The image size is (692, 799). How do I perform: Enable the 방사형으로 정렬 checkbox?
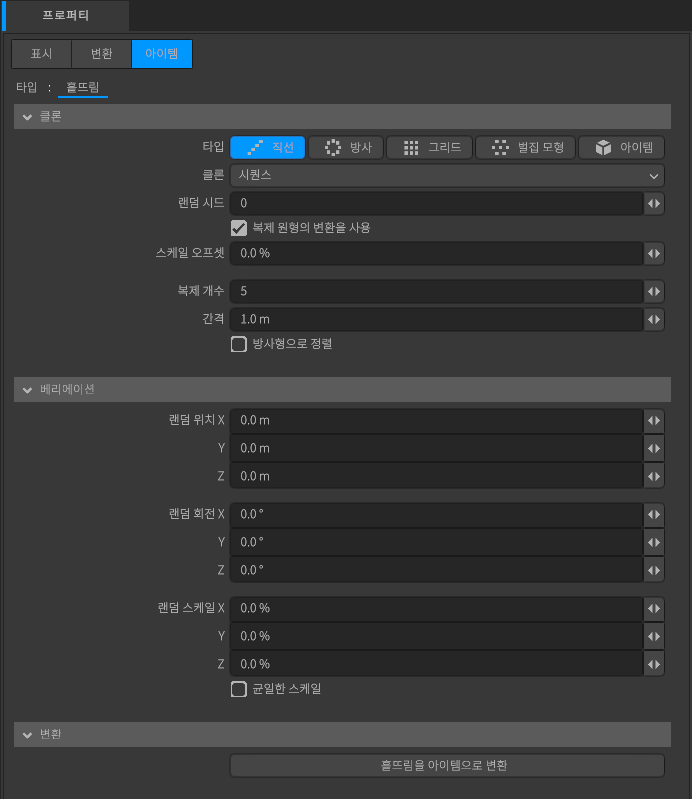239,344
